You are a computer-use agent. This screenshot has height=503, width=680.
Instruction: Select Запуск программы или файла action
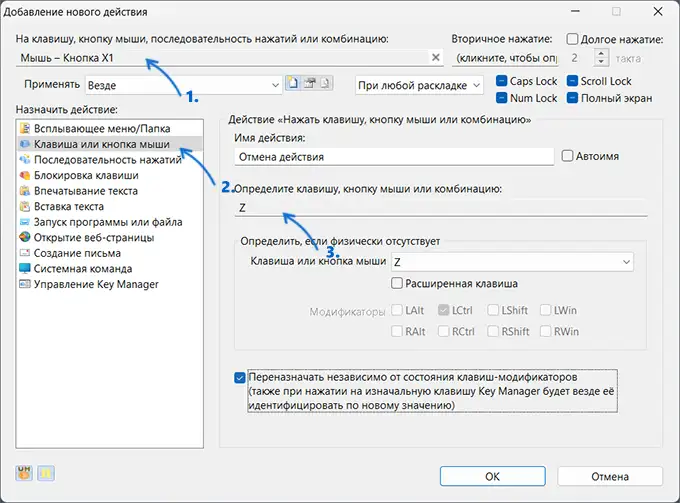[108, 222]
